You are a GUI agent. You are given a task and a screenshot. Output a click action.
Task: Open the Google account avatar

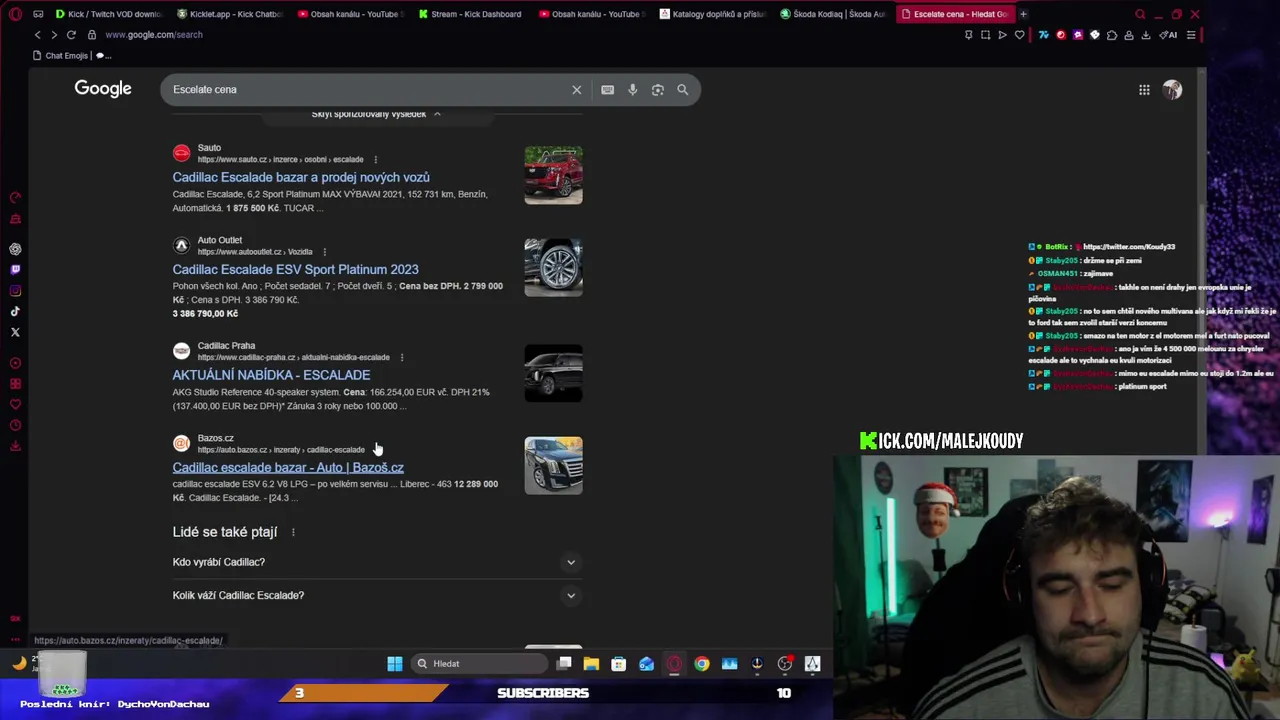coord(1172,90)
